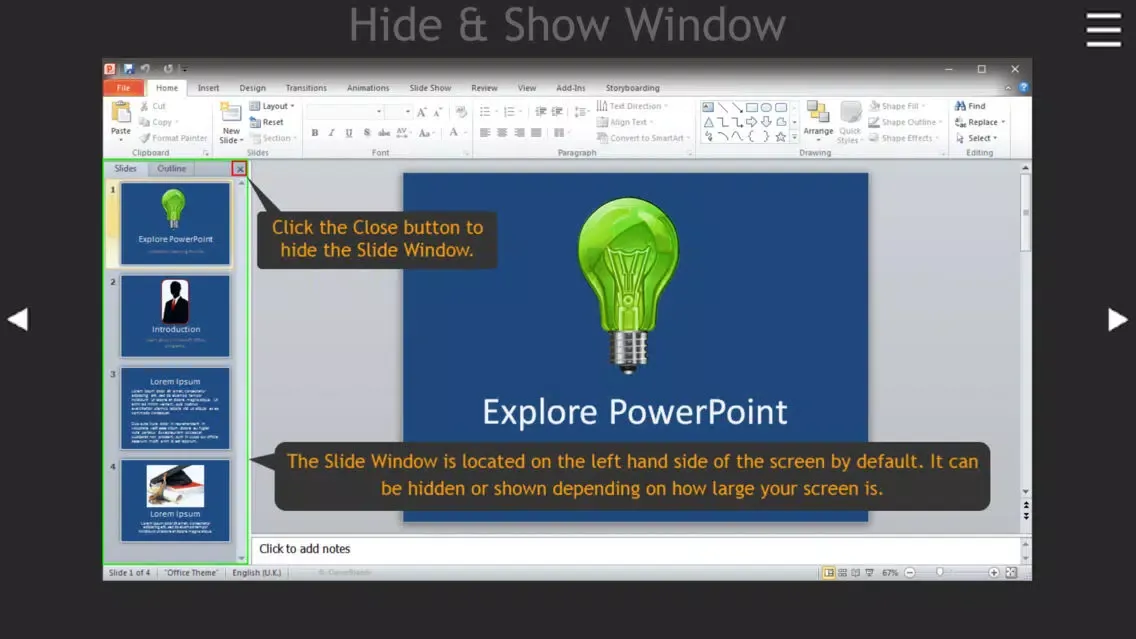Click the Find button
This screenshot has width=1136, height=639.
970,106
